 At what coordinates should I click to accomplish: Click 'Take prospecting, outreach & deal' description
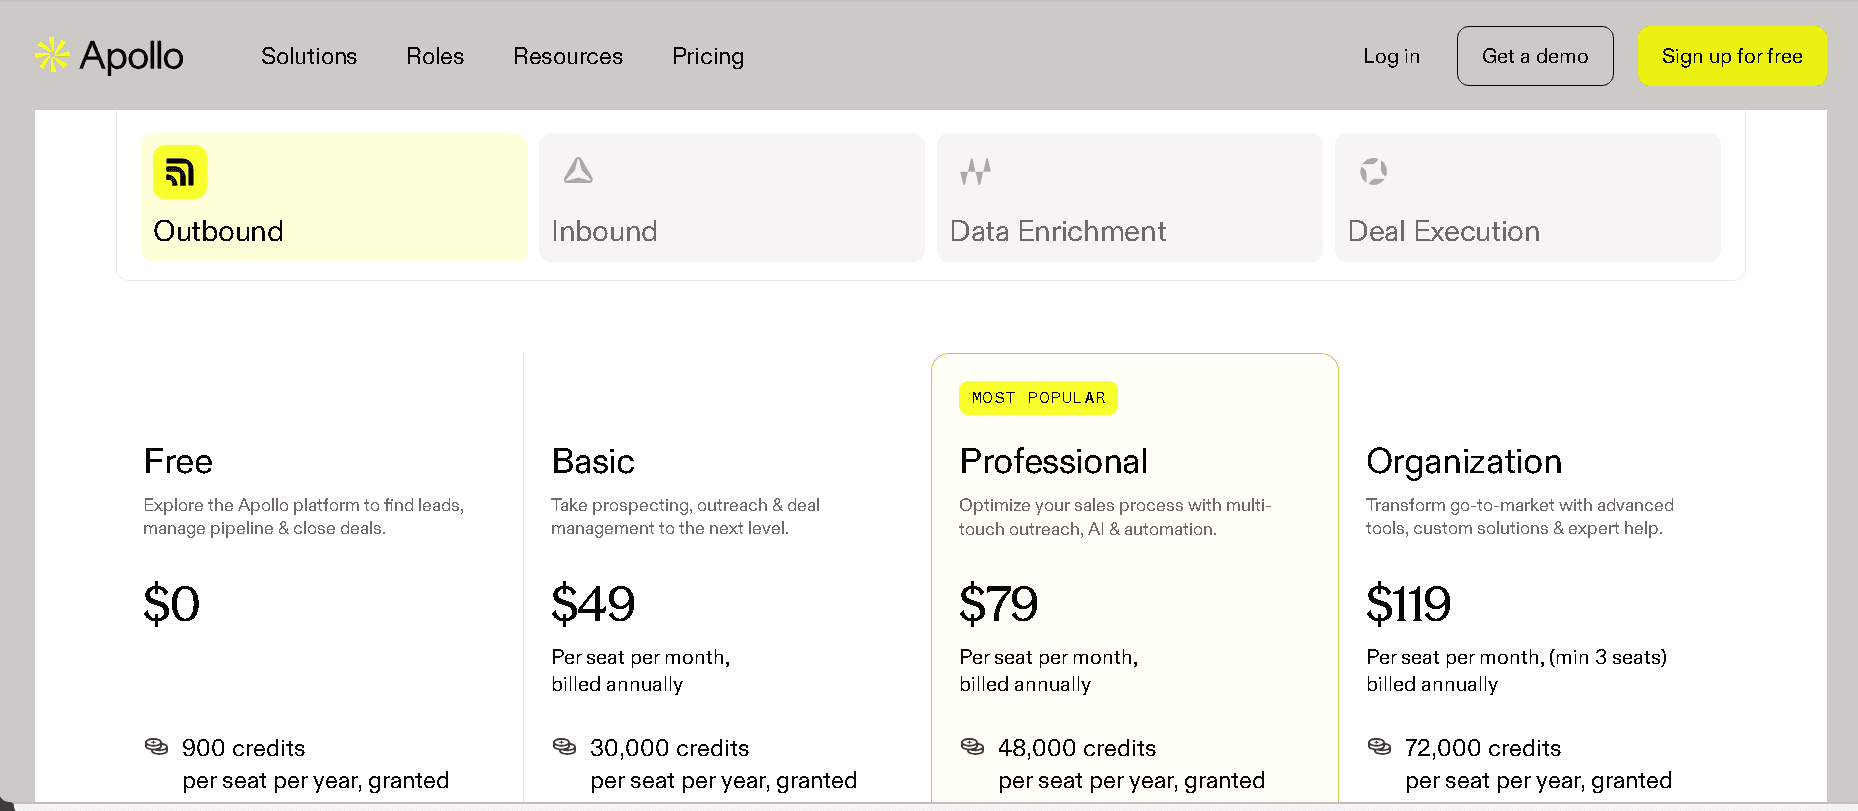(685, 516)
